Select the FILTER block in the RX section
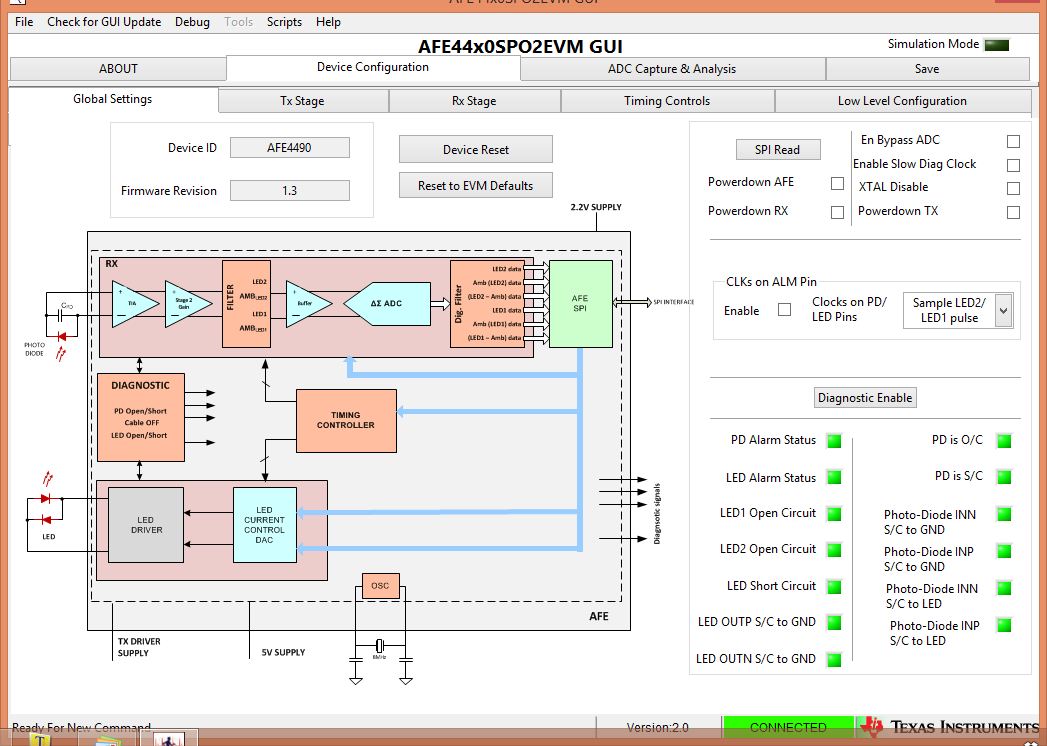 tap(246, 304)
